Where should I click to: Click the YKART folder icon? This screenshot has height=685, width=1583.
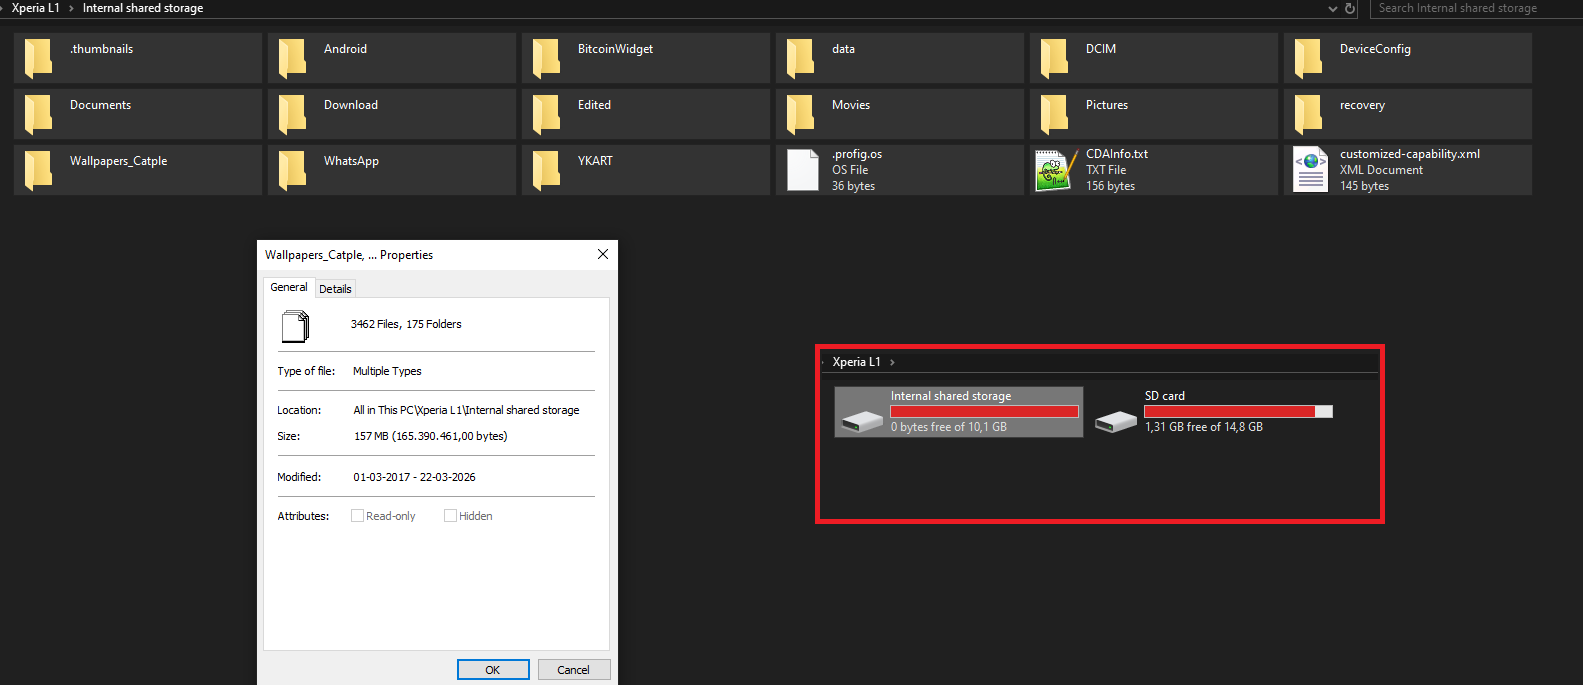pyautogui.click(x=546, y=170)
